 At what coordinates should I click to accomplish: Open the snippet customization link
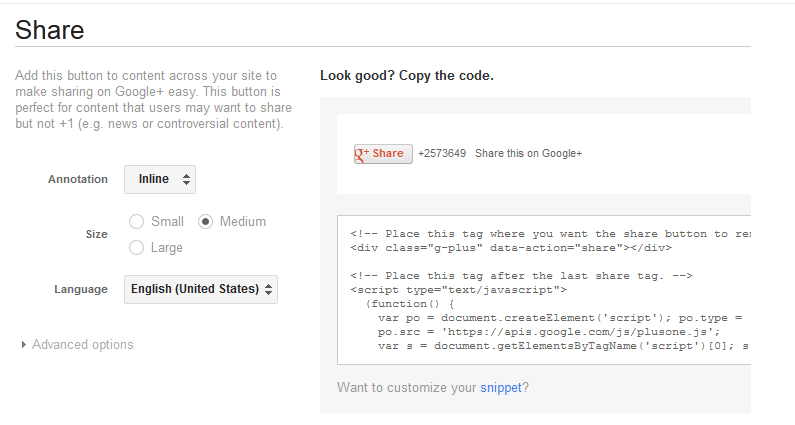[x=501, y=387]
